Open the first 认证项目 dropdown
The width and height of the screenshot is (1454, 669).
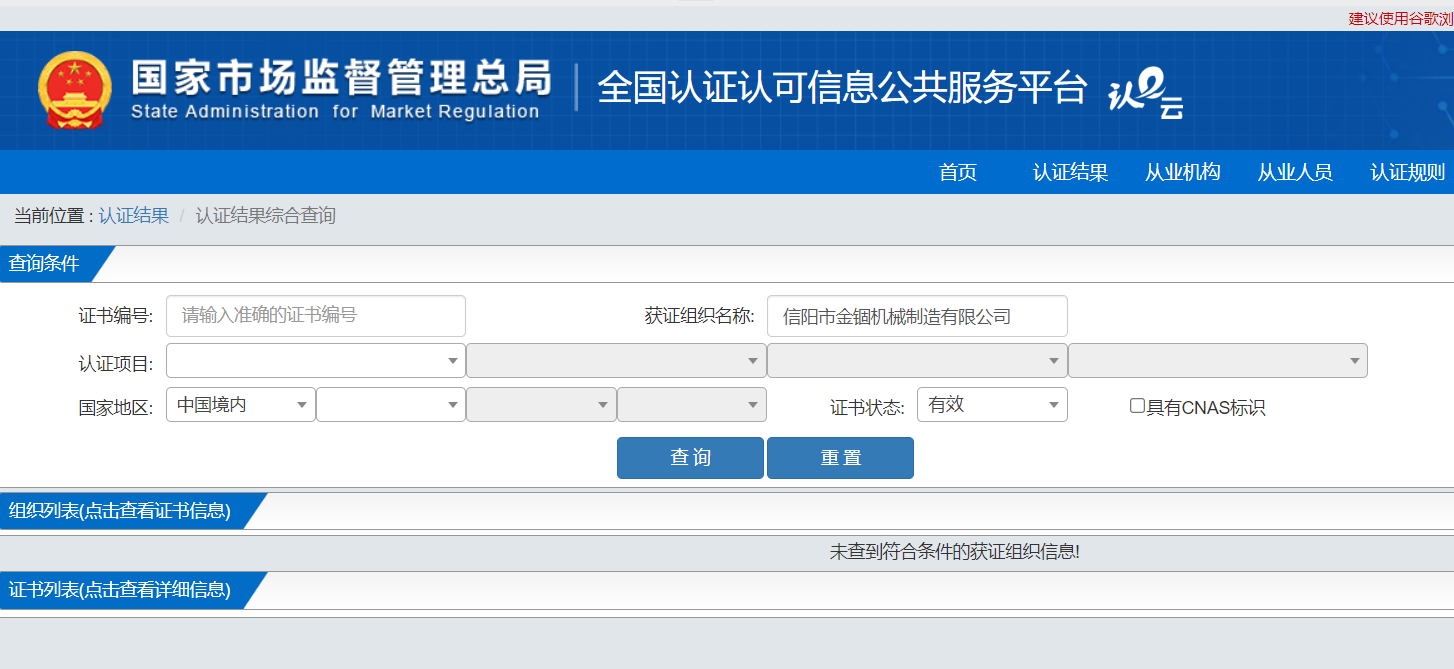pyautogui.click(x=316, y=361)
